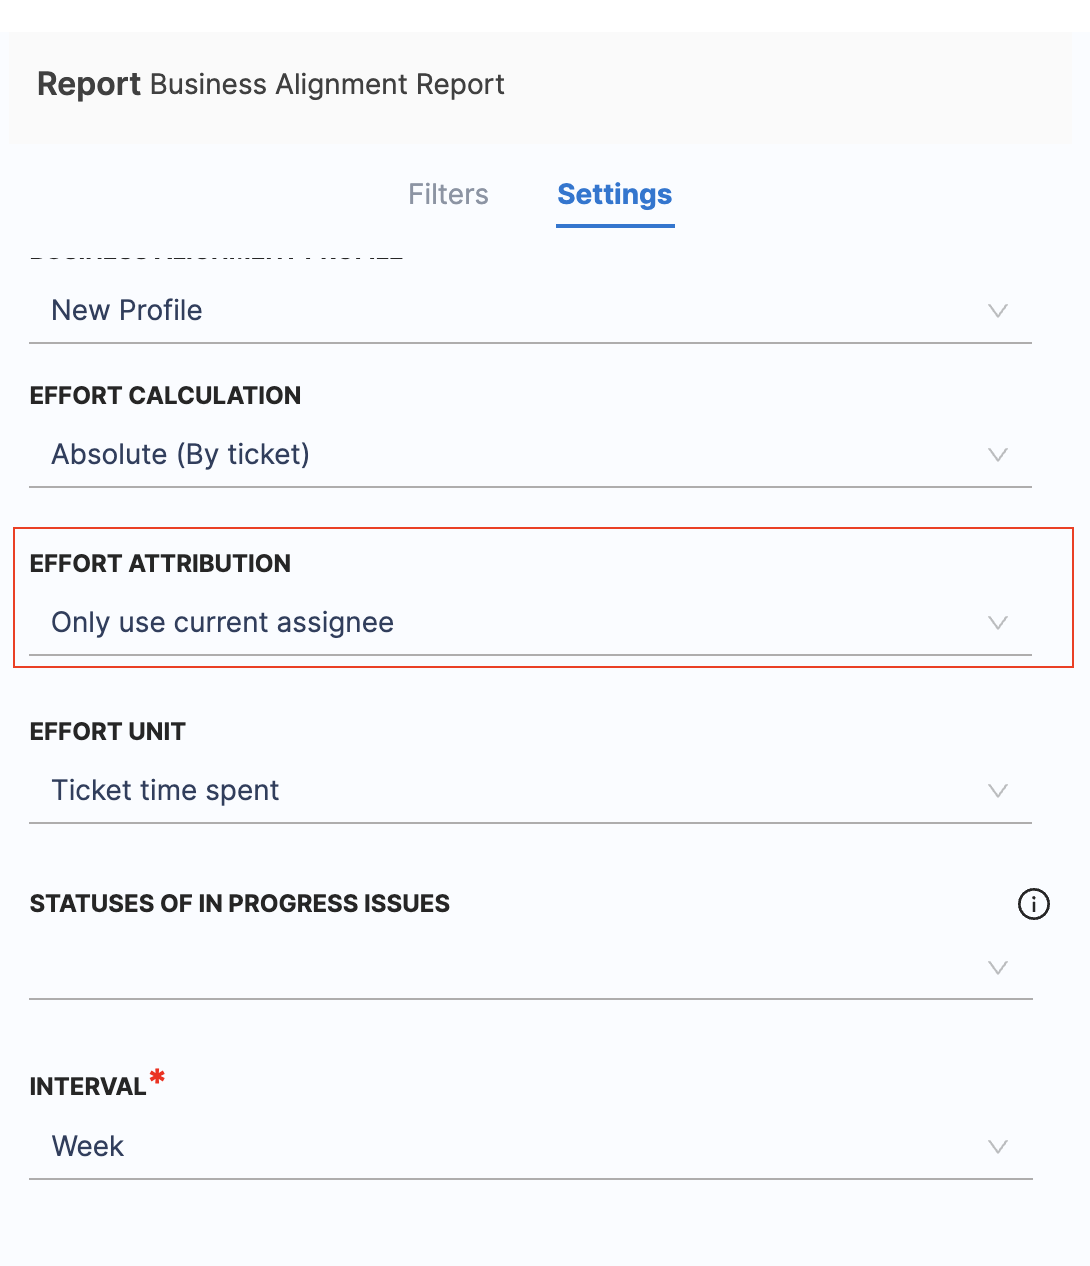Expand the Effort Calculation dropdown
Screen dimensions: 1090x1266
tap(997, 455)
